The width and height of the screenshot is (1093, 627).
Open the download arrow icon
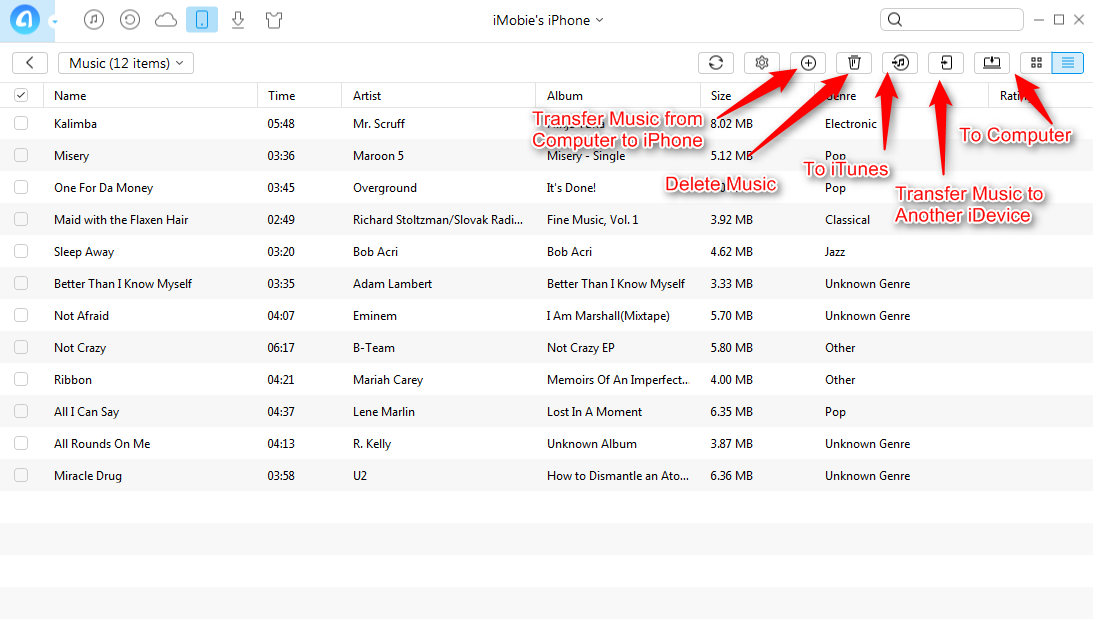238,20
